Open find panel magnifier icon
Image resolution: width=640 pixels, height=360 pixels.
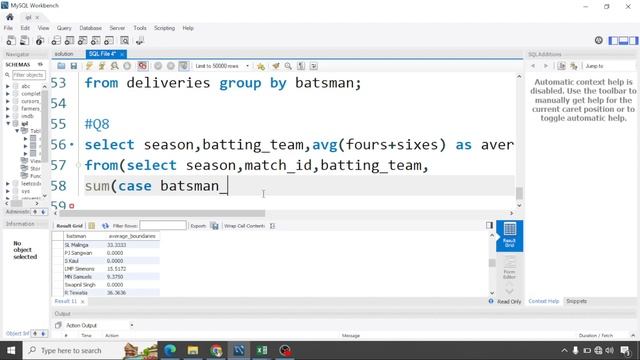(288, 66)
